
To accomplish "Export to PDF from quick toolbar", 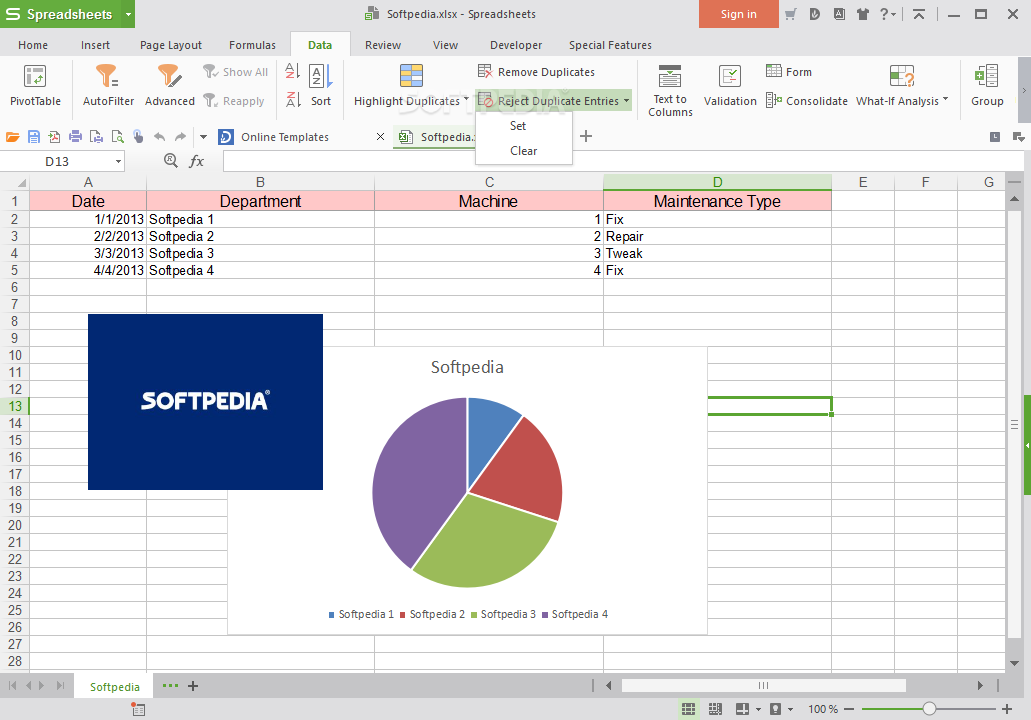I will 55,137.
